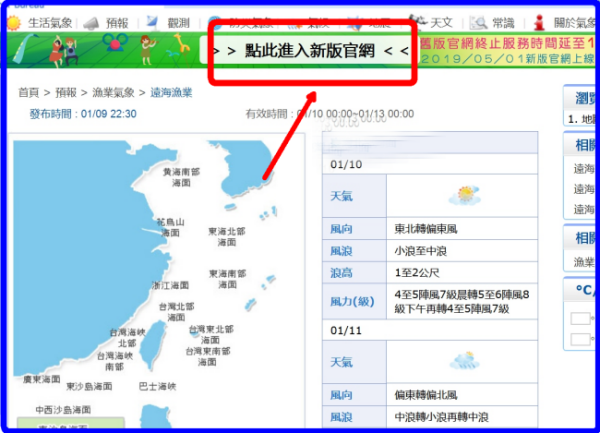This screenshot has height=433, width=600.
Task: Open the 觀測 menu in navigation bar
Action: [x=176, y=23]
